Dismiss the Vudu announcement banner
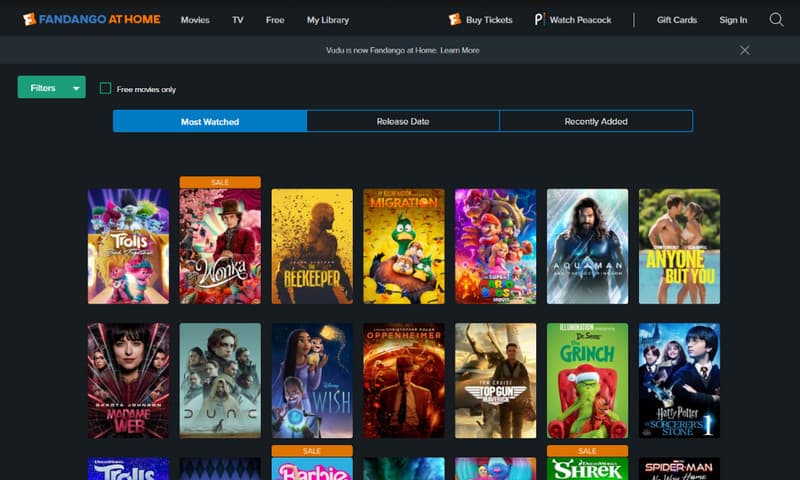Viewport: 800px width, 480px height. [x=744, y=50]
